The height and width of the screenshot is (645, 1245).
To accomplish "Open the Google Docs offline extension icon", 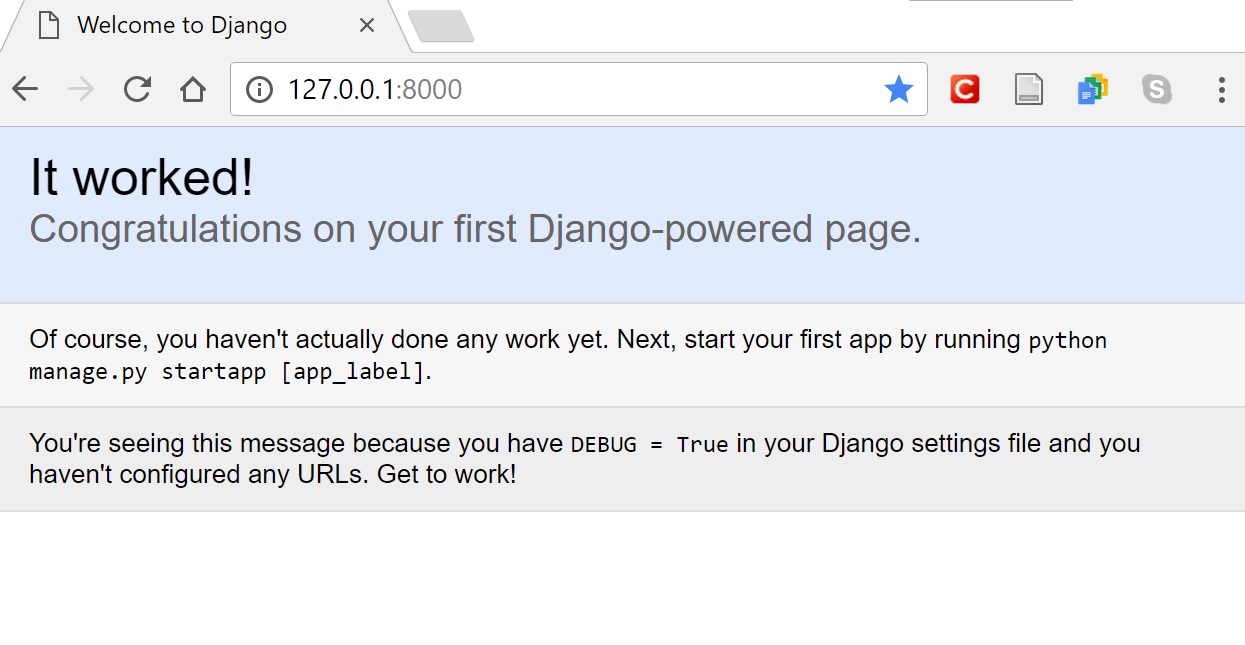I will (1092, 90).
